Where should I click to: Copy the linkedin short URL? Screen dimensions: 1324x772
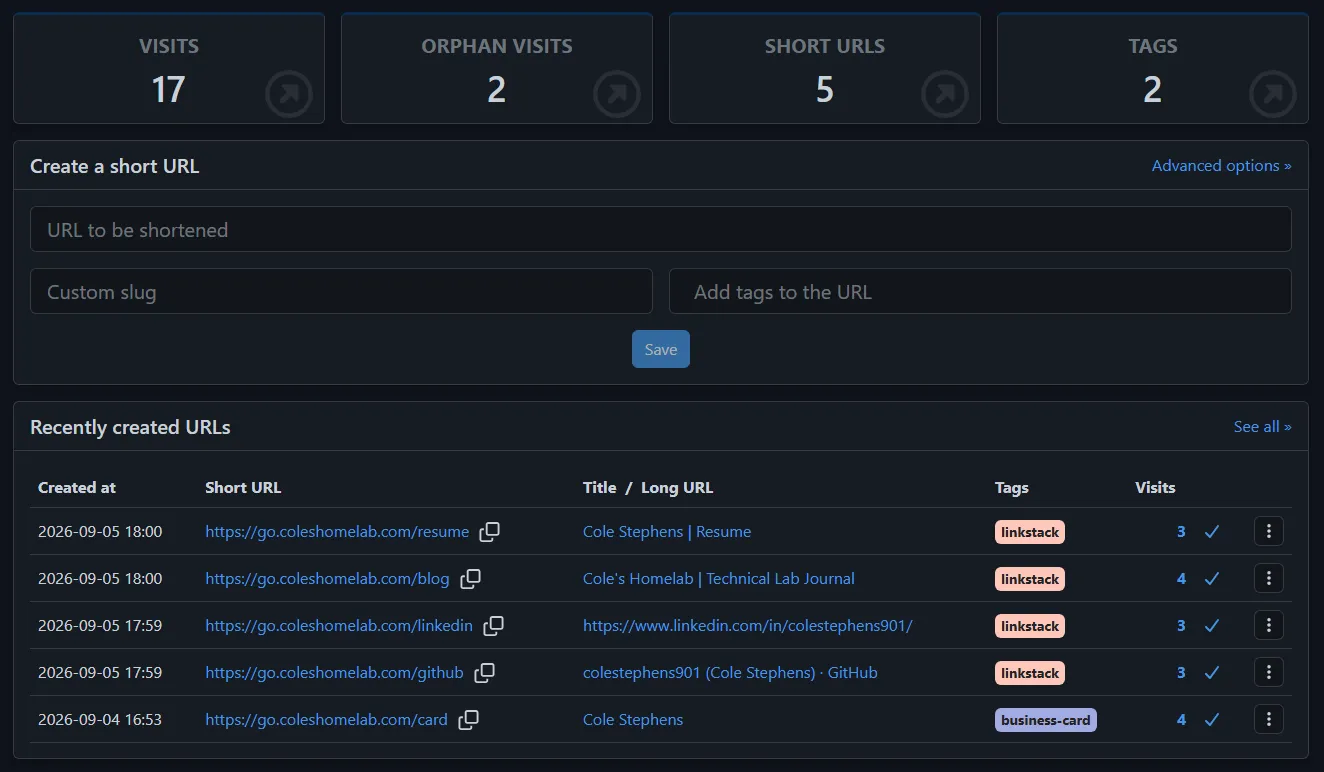click(493, 626)
